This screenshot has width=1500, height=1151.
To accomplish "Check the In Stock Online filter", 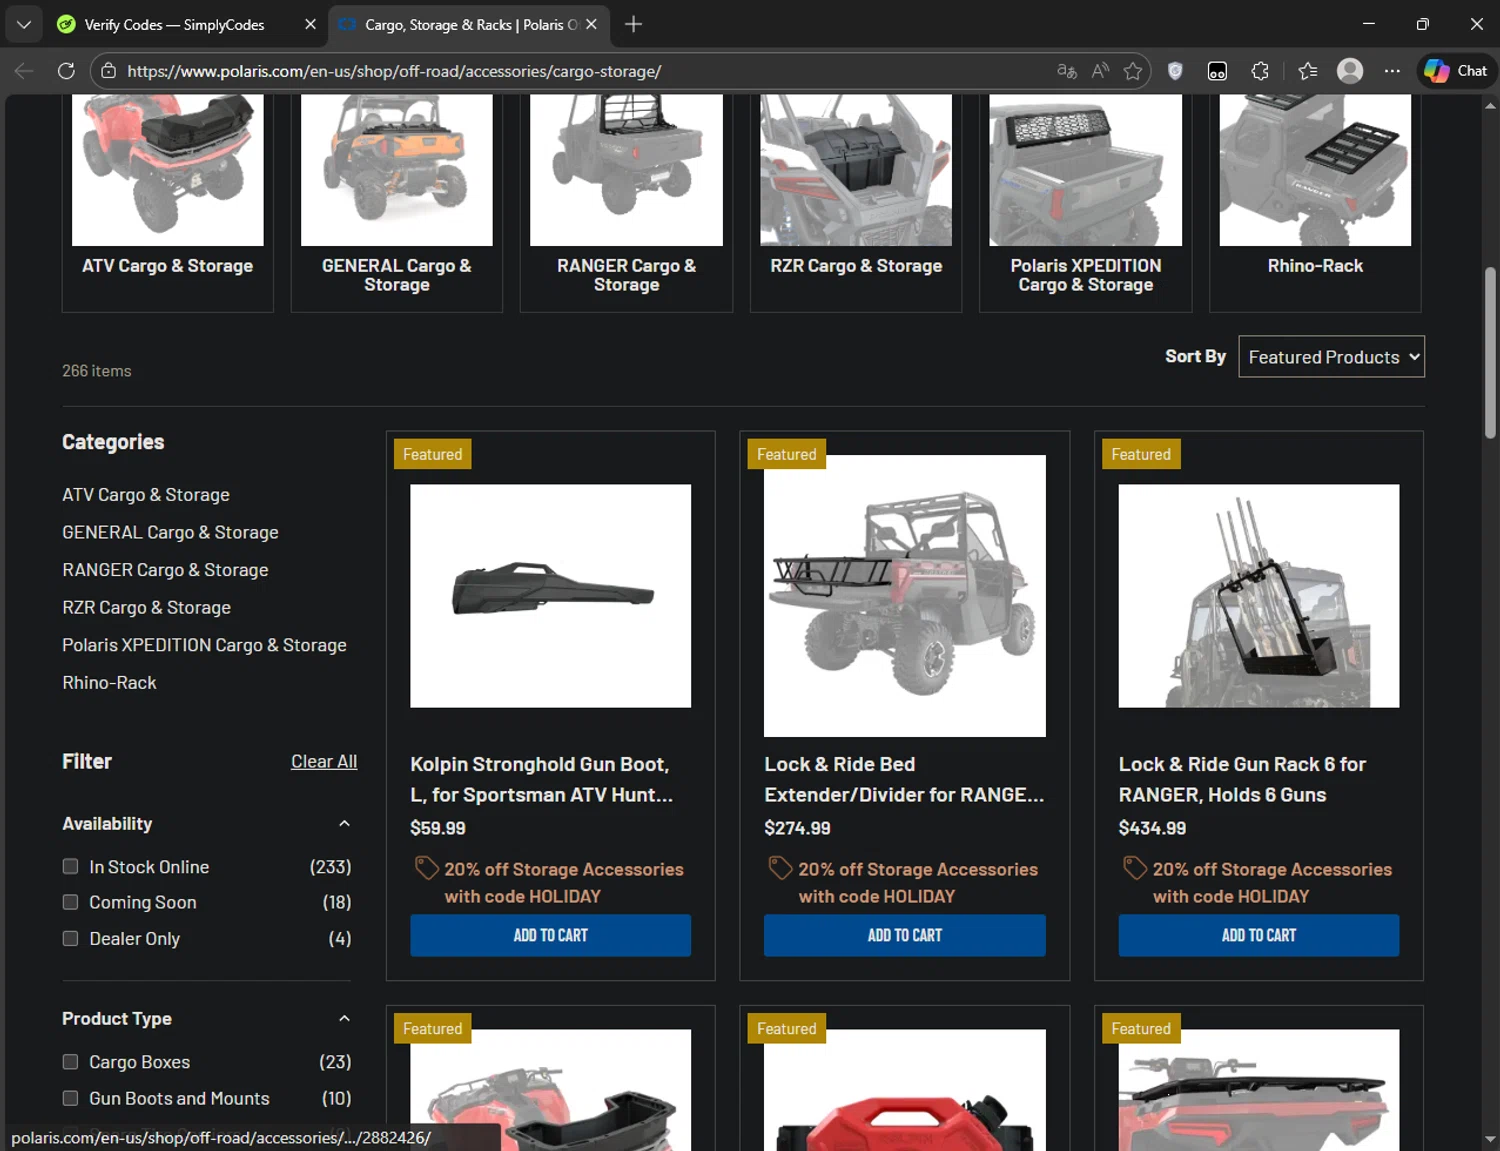I will click(70, 866).
